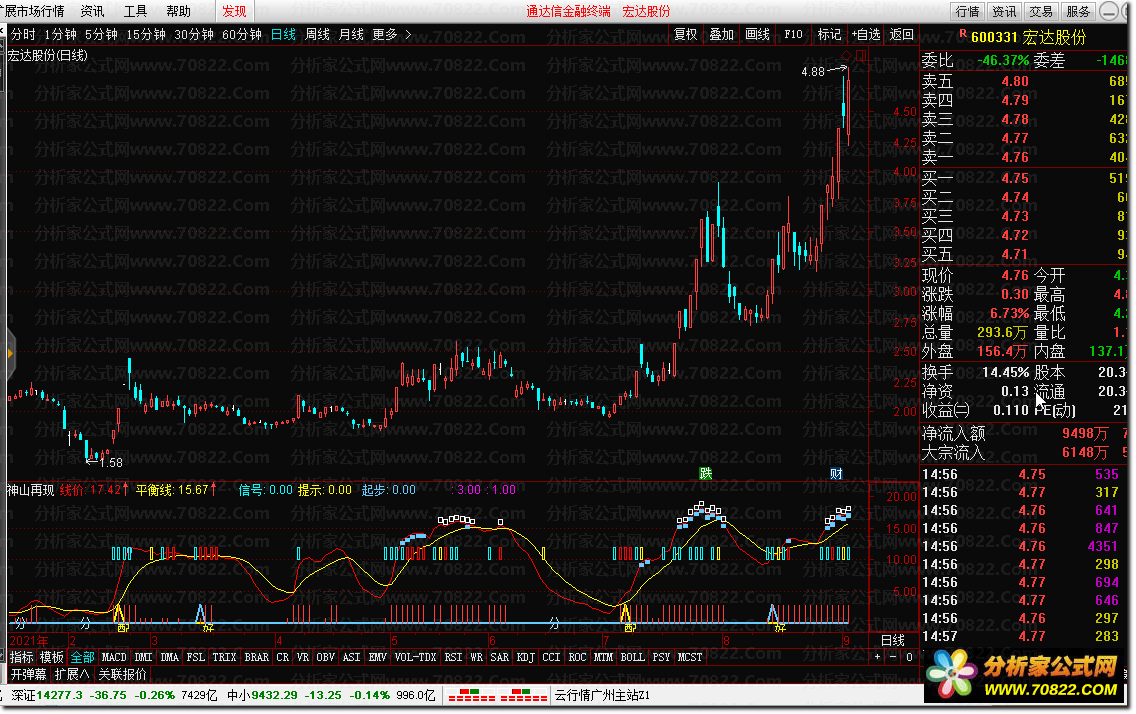Select the 指标 tab at bottom

point(22,657)
